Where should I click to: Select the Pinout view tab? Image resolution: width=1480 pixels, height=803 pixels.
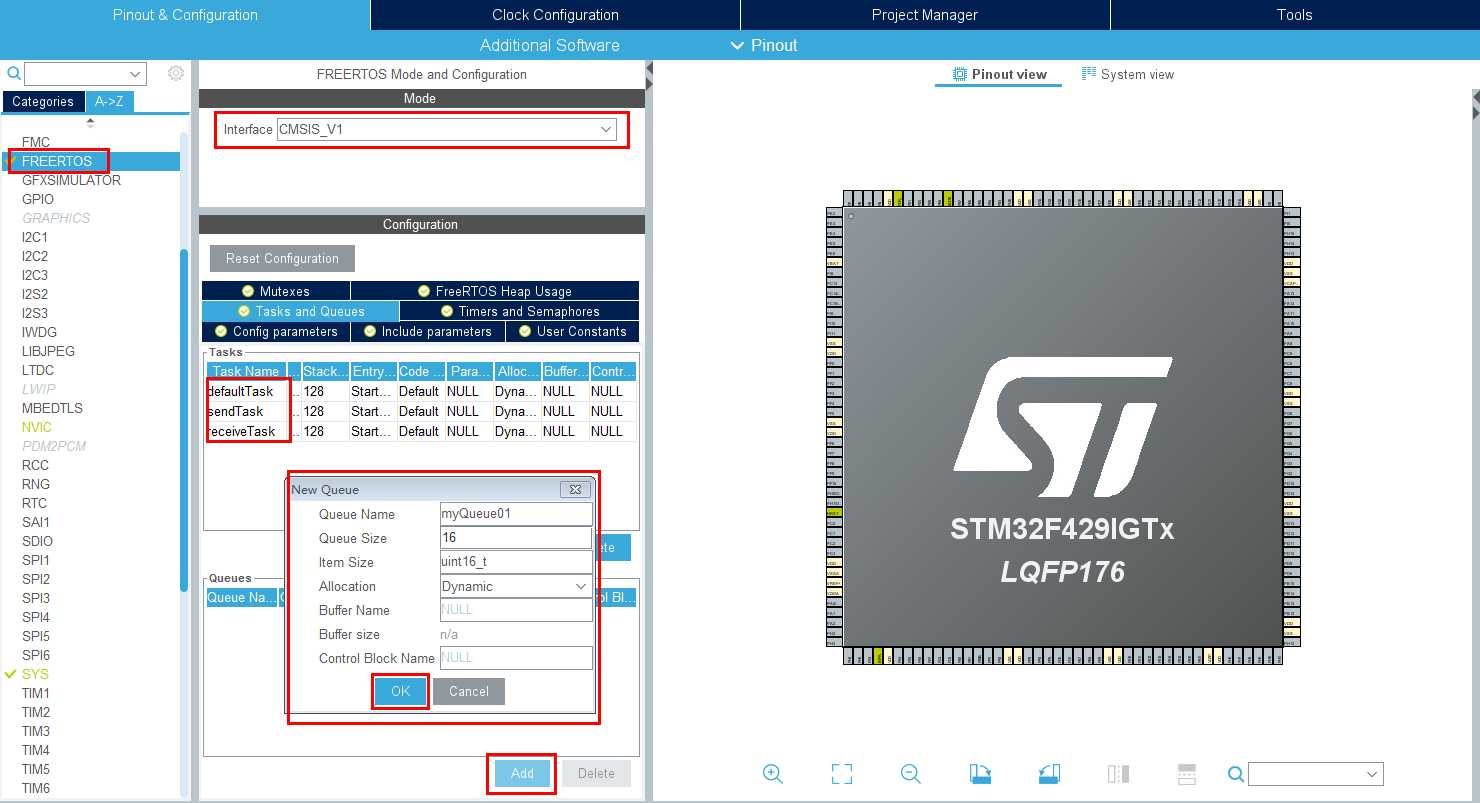(999, 74)
